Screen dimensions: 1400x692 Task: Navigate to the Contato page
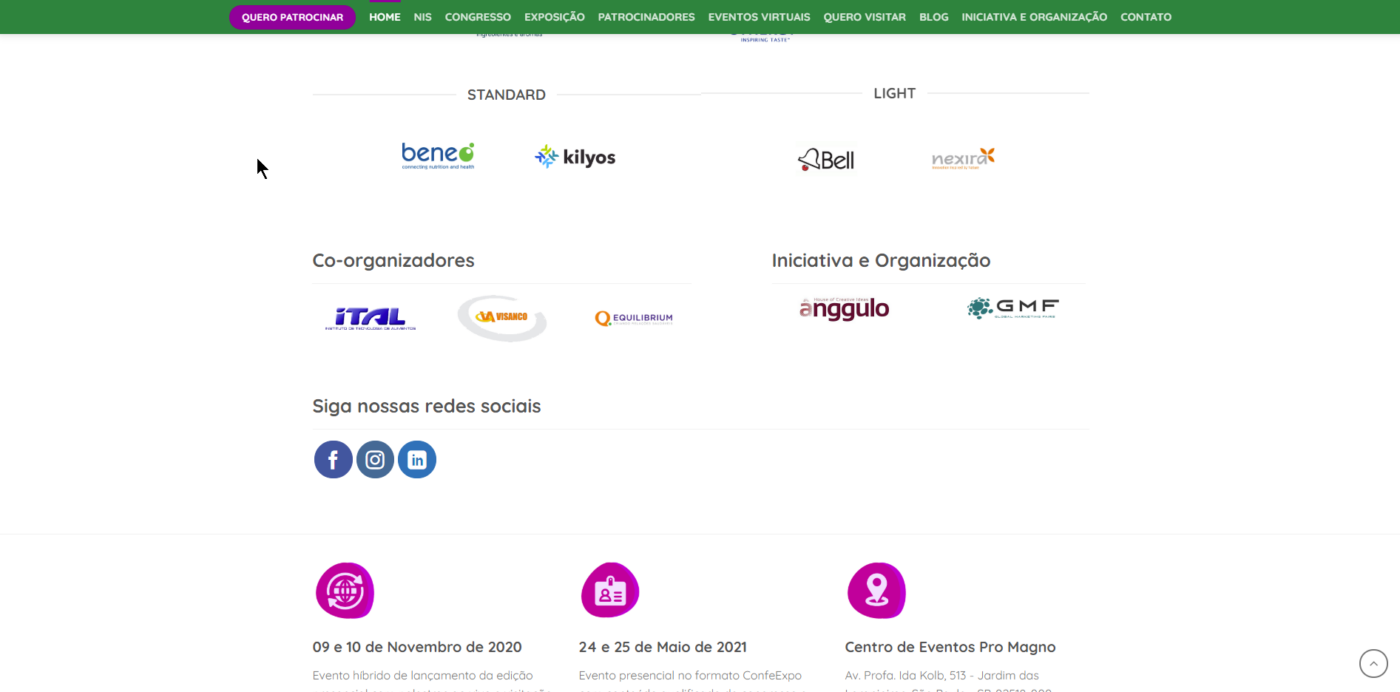point(1145,17)
